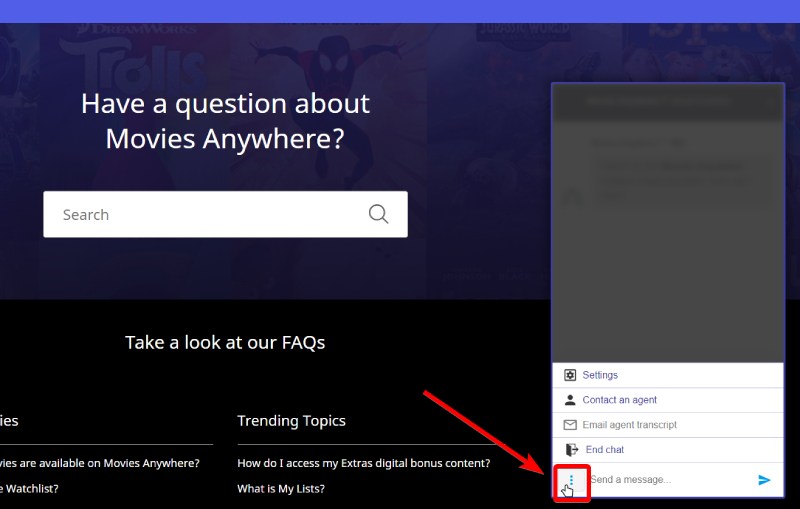Open the Watchlist FAQ link
Viewport: 800px width, 509px height.
[29, 489]
